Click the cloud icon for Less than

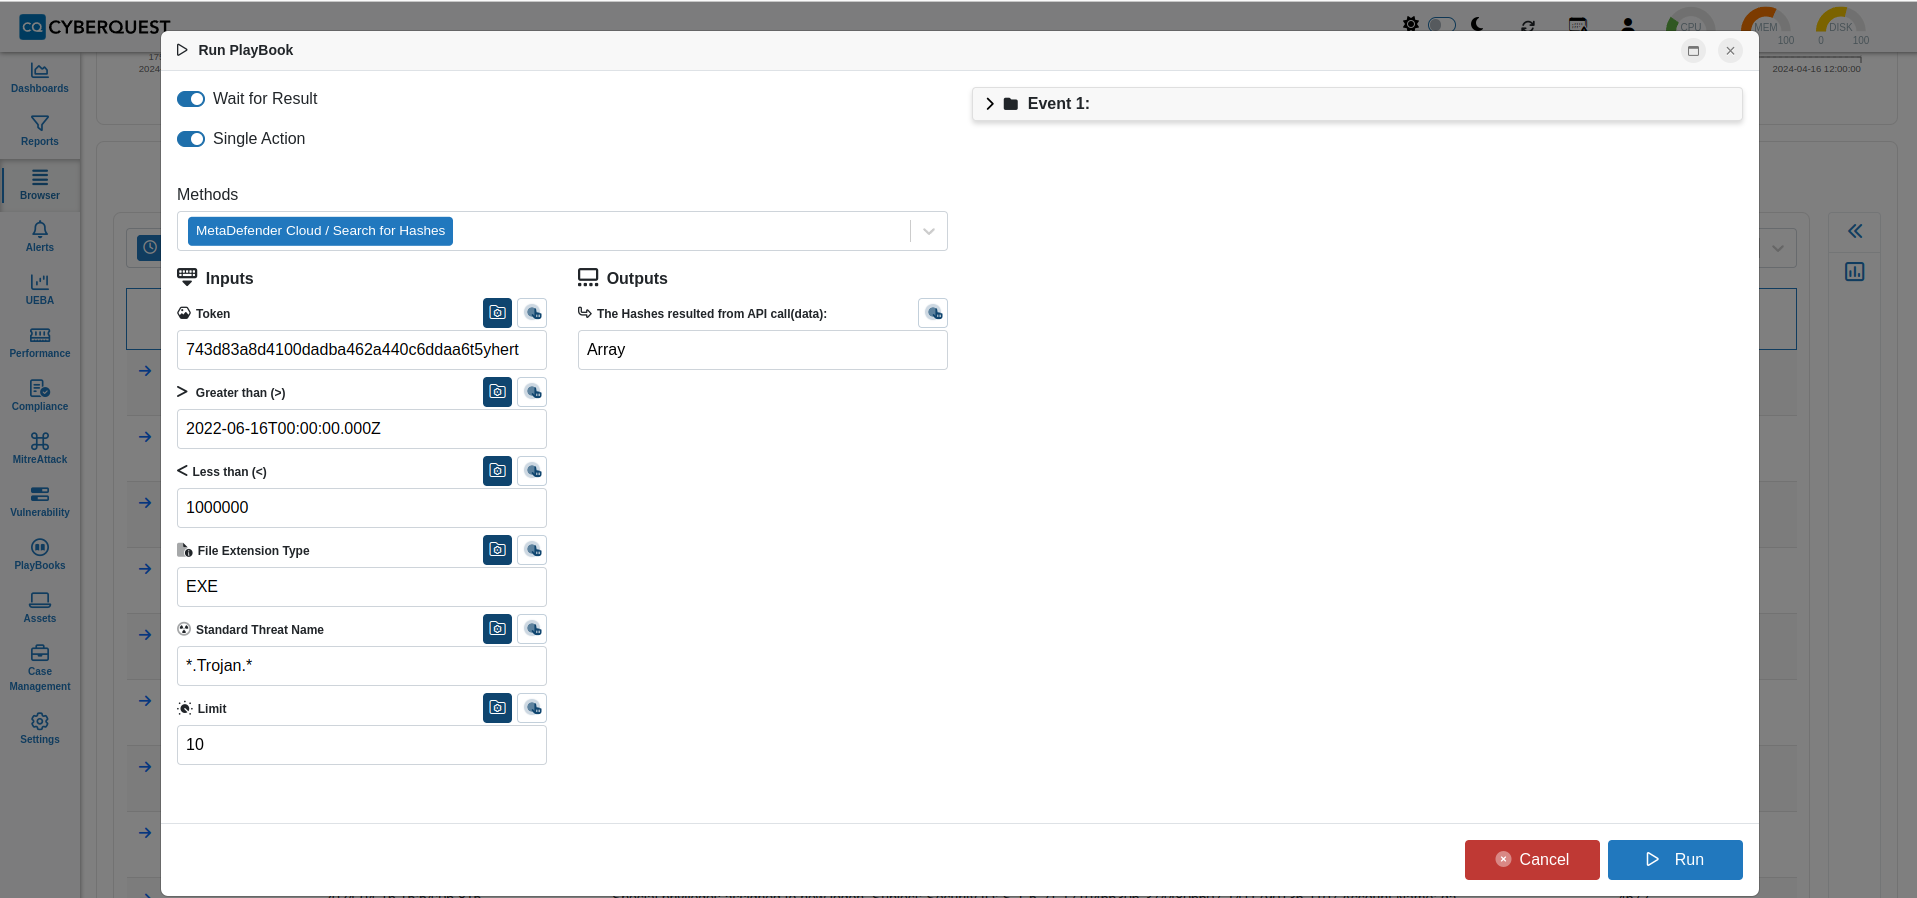(x=533, y=471)
